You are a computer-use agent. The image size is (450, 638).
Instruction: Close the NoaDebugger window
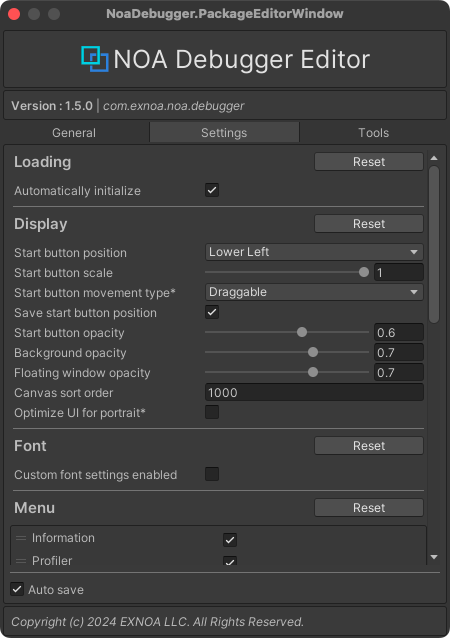(x=14, y=14)
